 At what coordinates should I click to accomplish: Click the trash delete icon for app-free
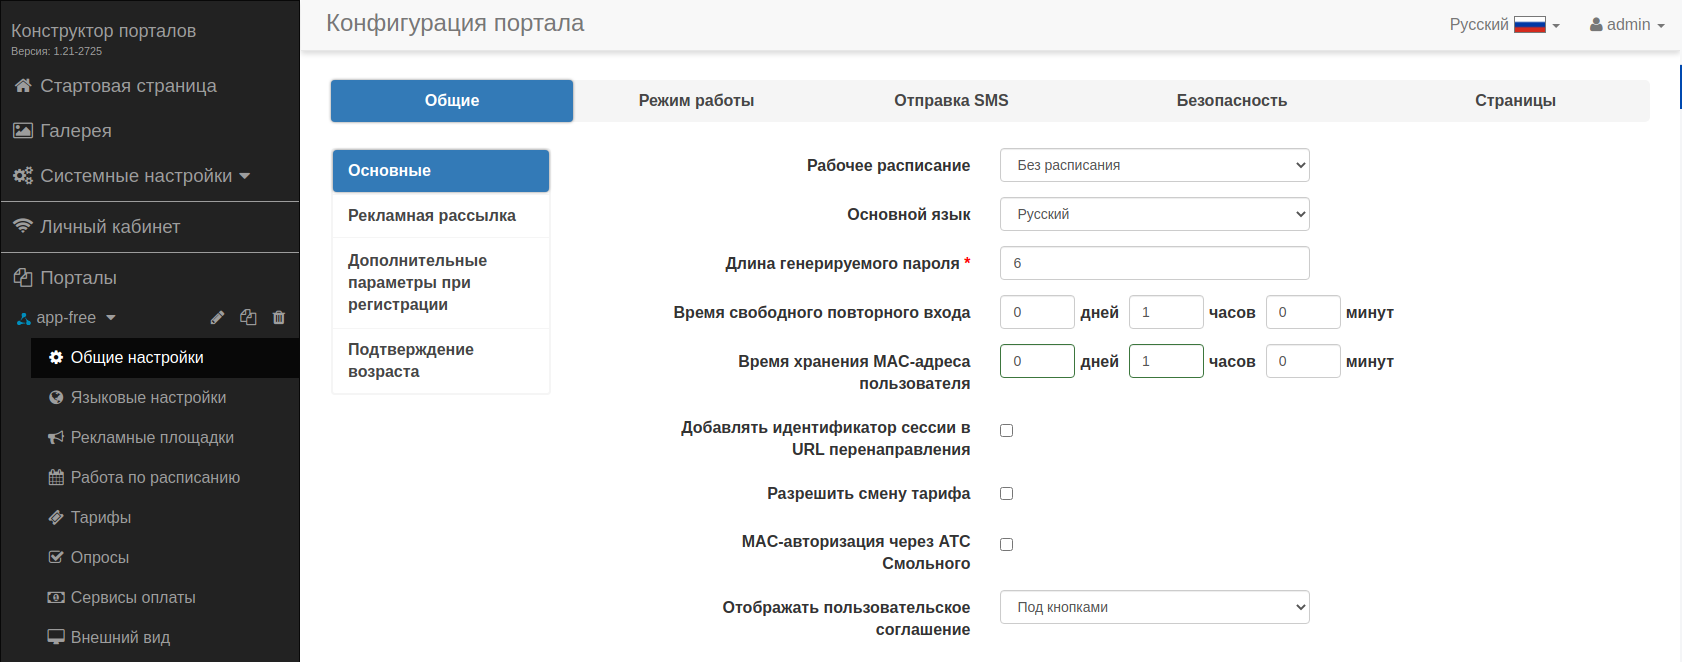point(279,318)
